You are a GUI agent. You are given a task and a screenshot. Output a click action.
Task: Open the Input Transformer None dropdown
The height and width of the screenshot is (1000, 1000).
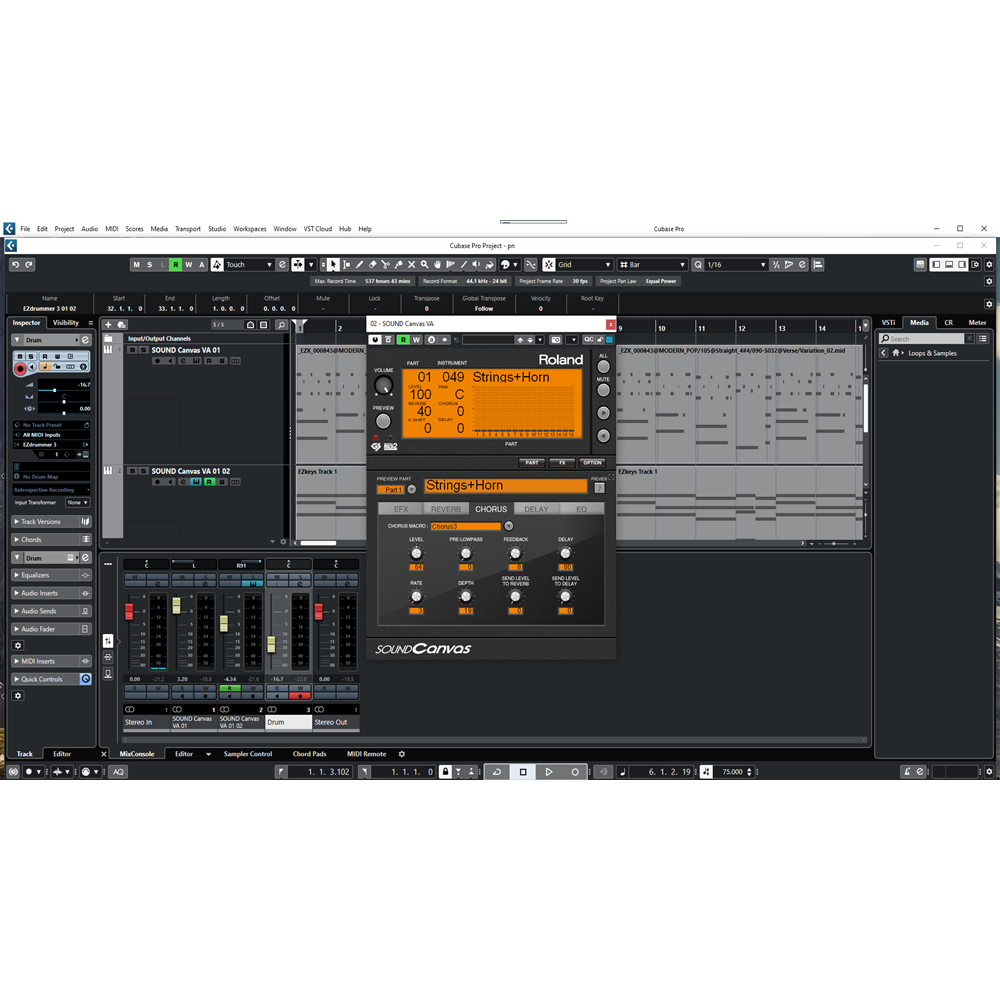(77, 503)
